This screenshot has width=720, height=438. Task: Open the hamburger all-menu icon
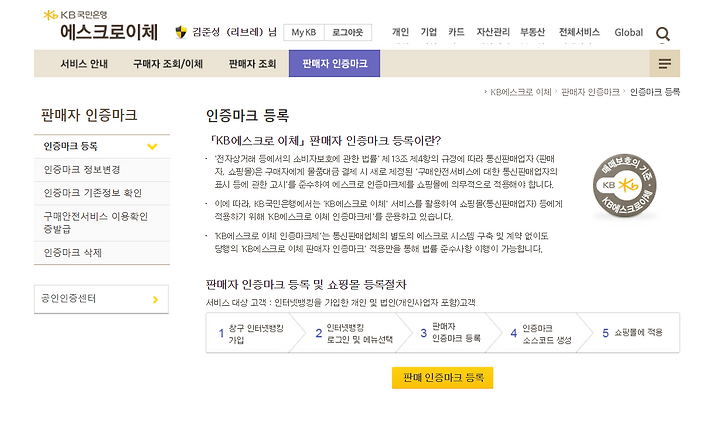[664, 64]
